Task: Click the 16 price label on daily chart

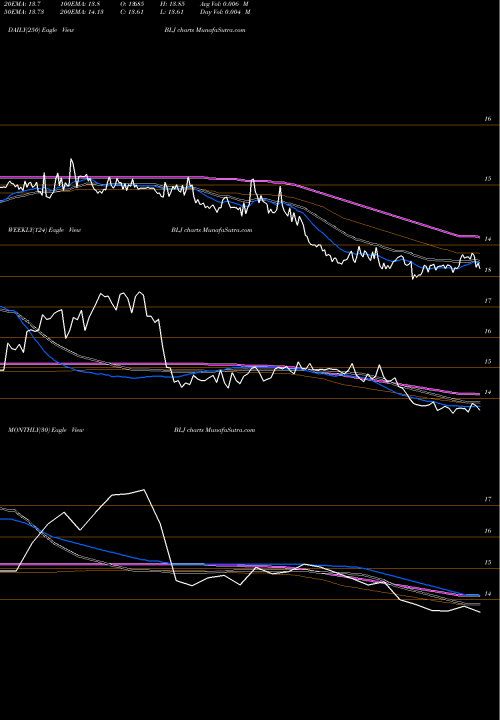Action: click(488, 119)
